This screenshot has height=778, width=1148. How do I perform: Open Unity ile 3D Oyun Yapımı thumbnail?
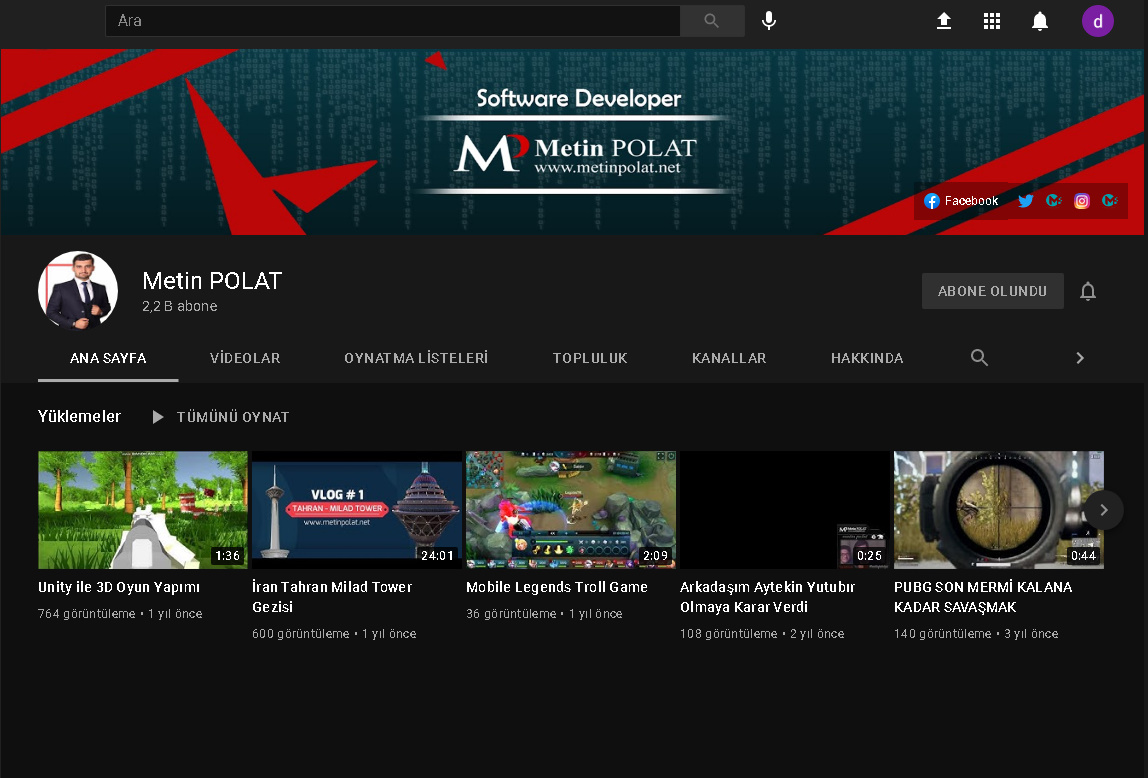click(x=142, y=510)
